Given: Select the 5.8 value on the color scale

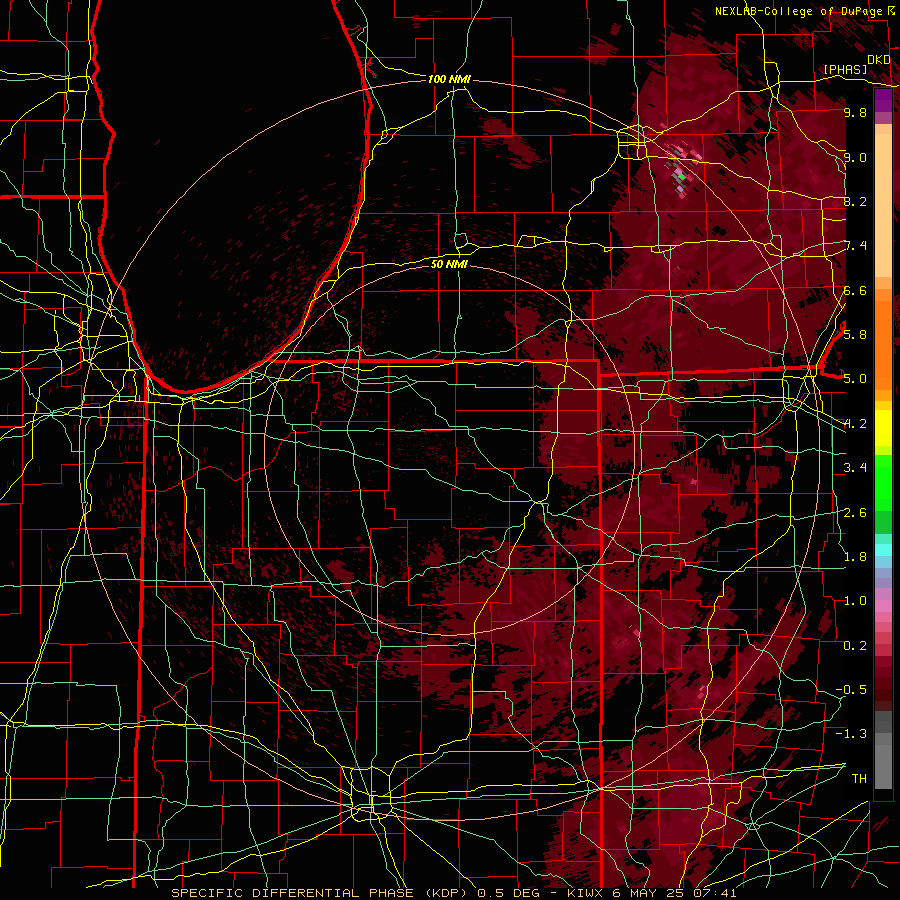Looking at the screenshot, I should tap(855, 335).
